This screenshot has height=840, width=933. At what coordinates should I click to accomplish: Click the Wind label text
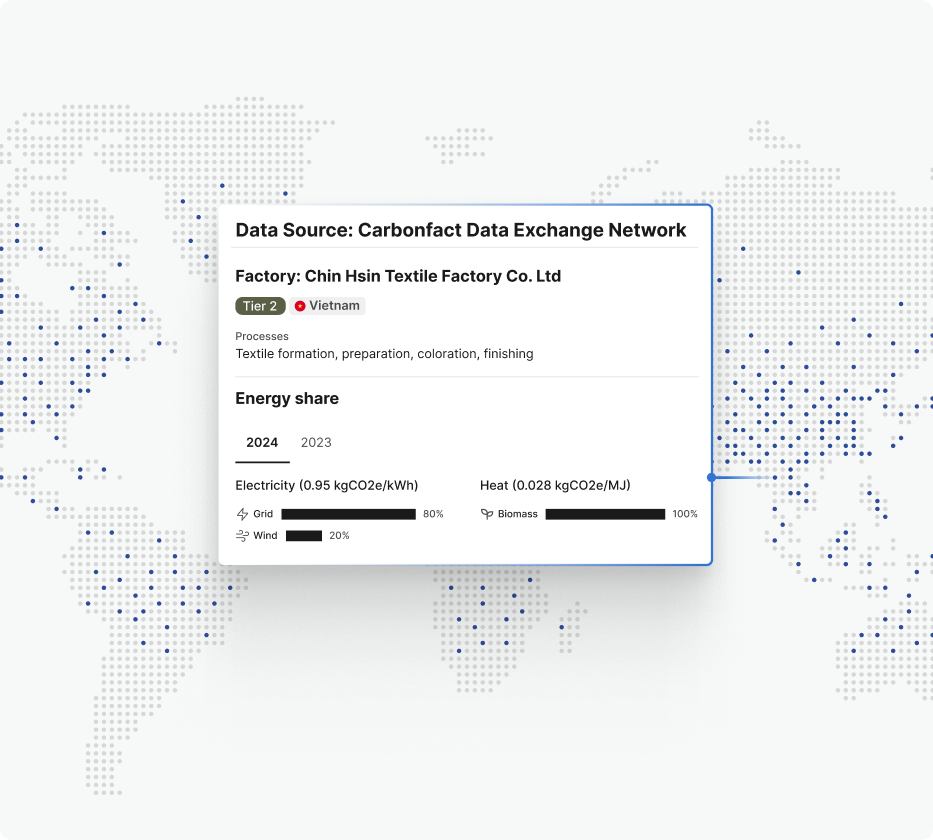coord(265,536)
